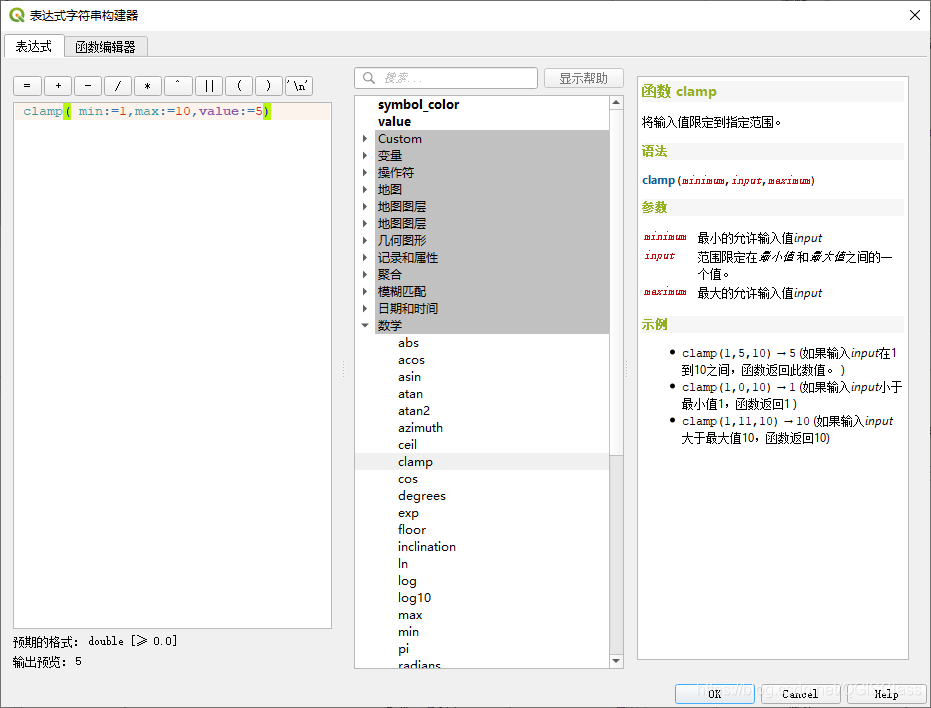
Task: Click the close parenthesis icon
Action: coord(268,85)
